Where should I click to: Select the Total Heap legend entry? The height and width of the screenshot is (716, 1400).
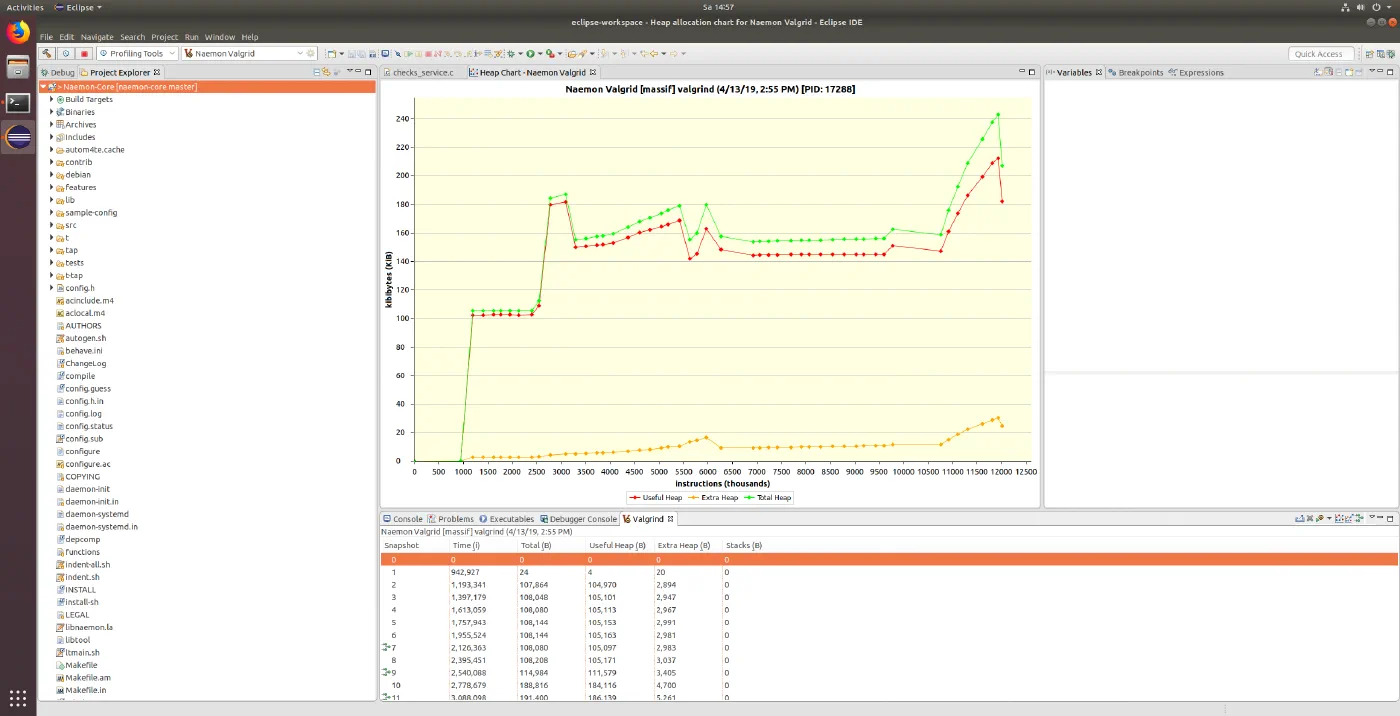pos(770,497)
